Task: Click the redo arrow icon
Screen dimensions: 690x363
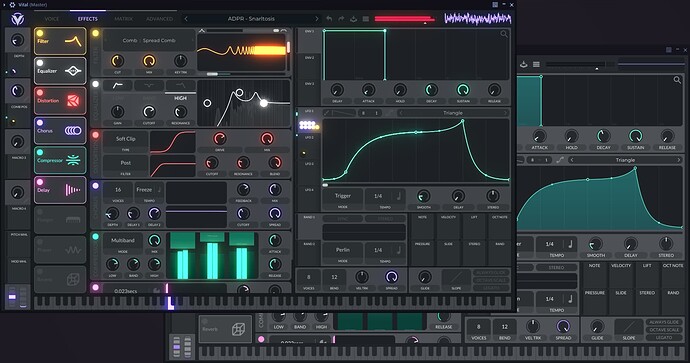Action: click(x=341, y=18)
